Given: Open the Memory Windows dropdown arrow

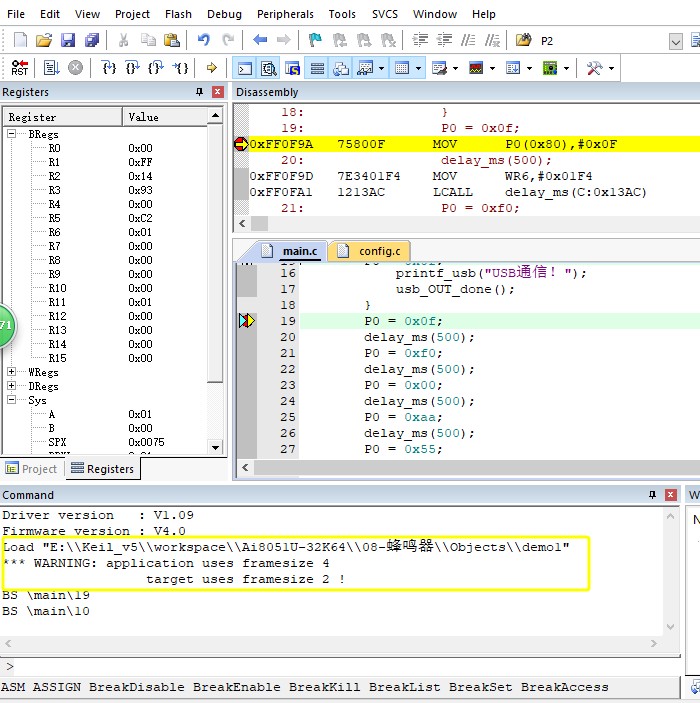Looking at the screenshot, I should [x=418, y=69].
